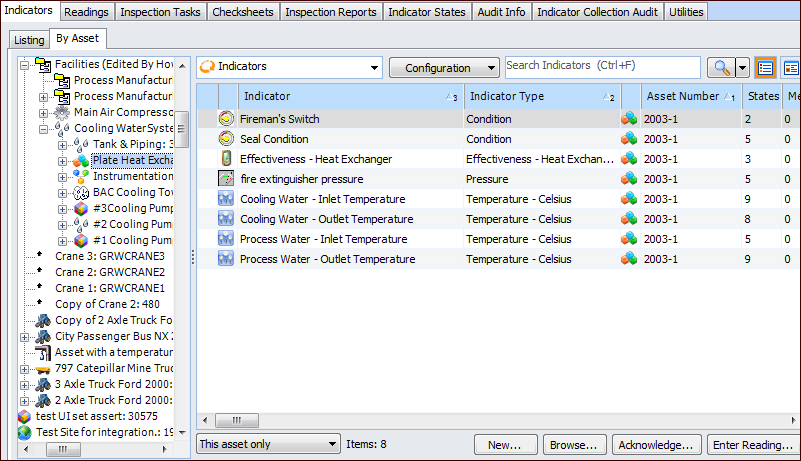This screenshot has height=461, width=801.
Task: Click the City Passenger Bus tree icon
Action: point(43,336)
